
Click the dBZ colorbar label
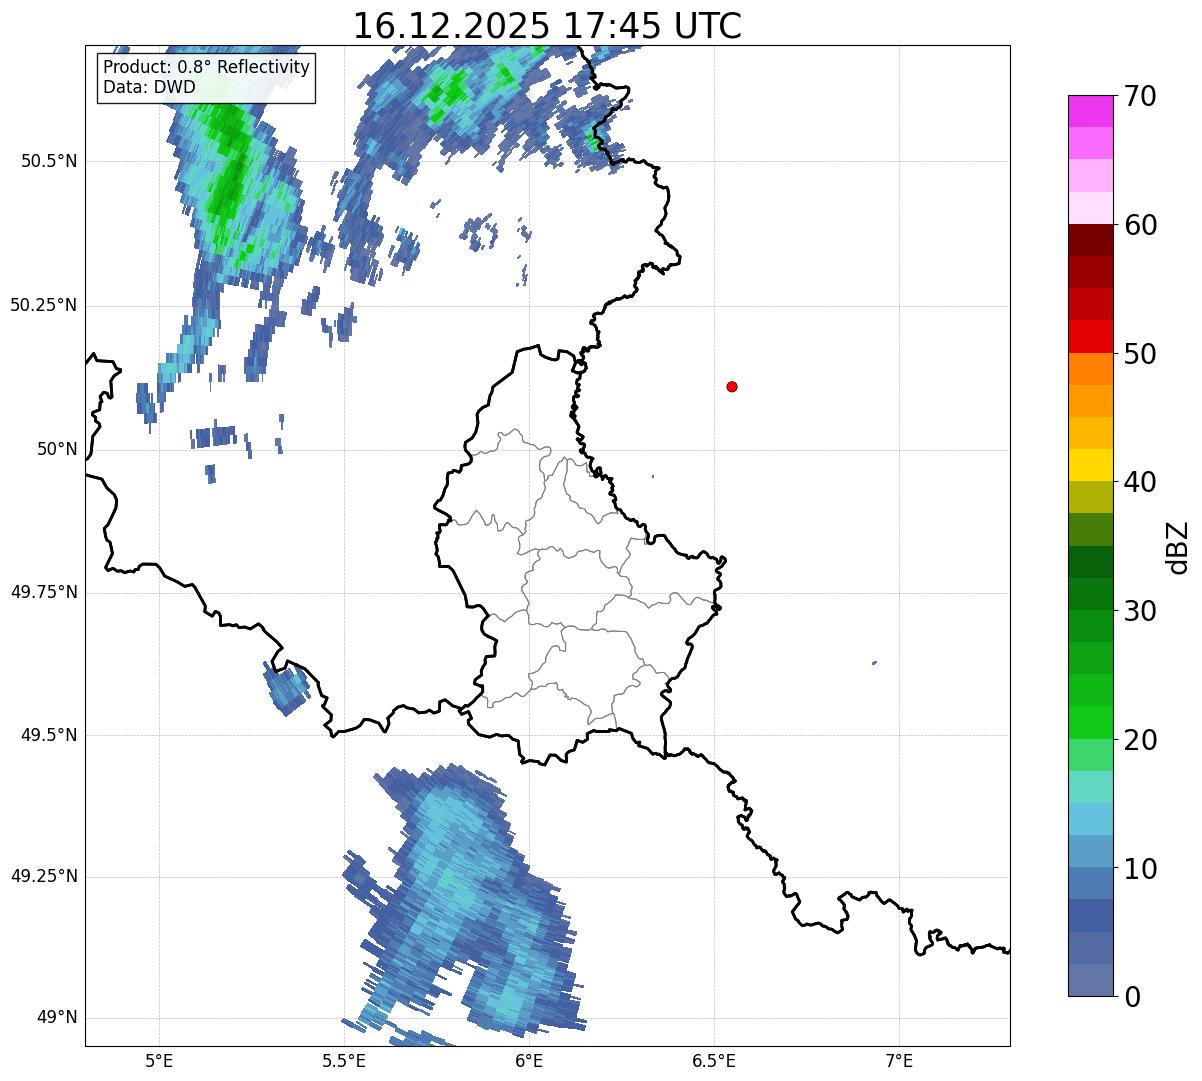[x=1178, y=546]
